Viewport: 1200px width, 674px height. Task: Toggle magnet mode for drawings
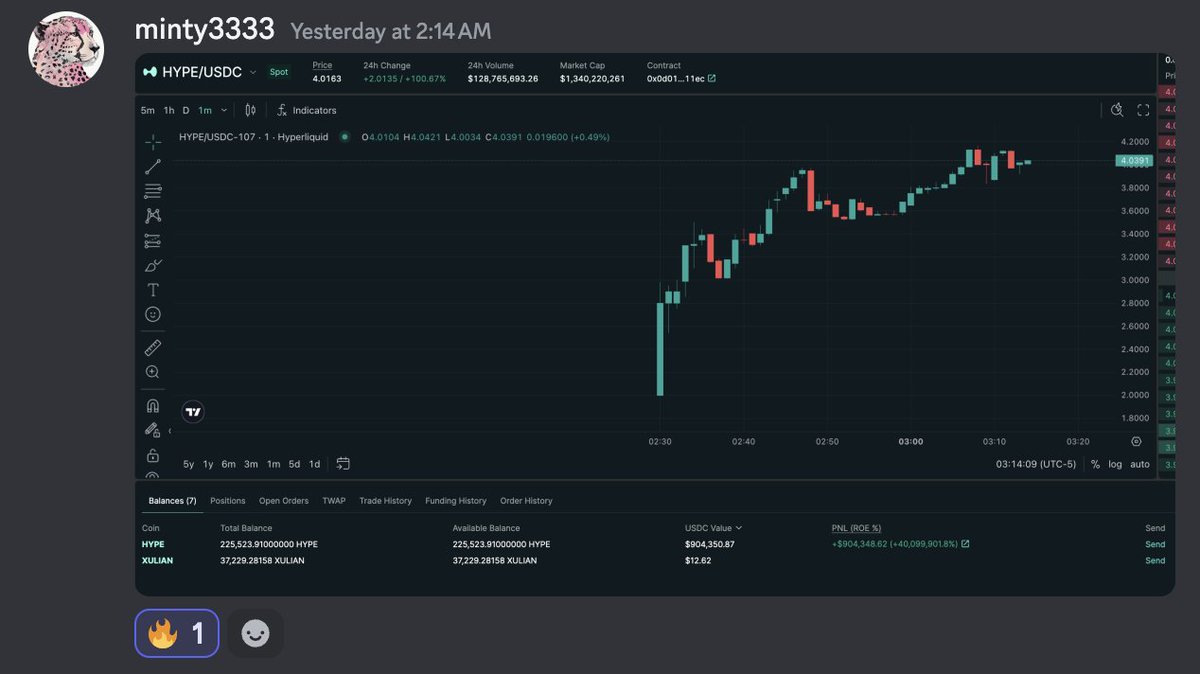tap(152, 406)
